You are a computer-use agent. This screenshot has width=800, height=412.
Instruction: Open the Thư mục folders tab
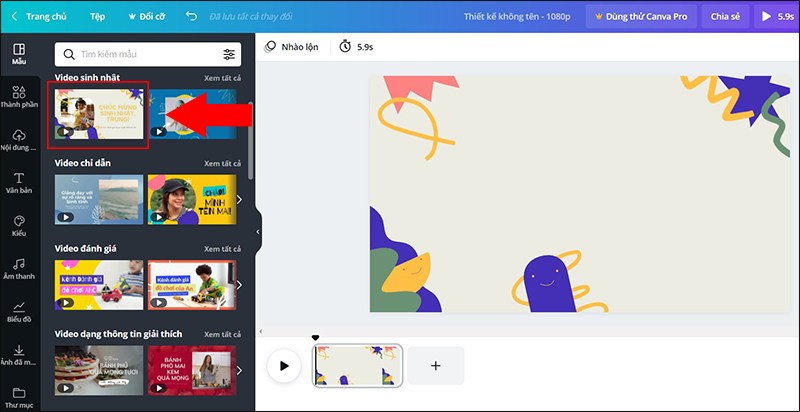[19, 397]
